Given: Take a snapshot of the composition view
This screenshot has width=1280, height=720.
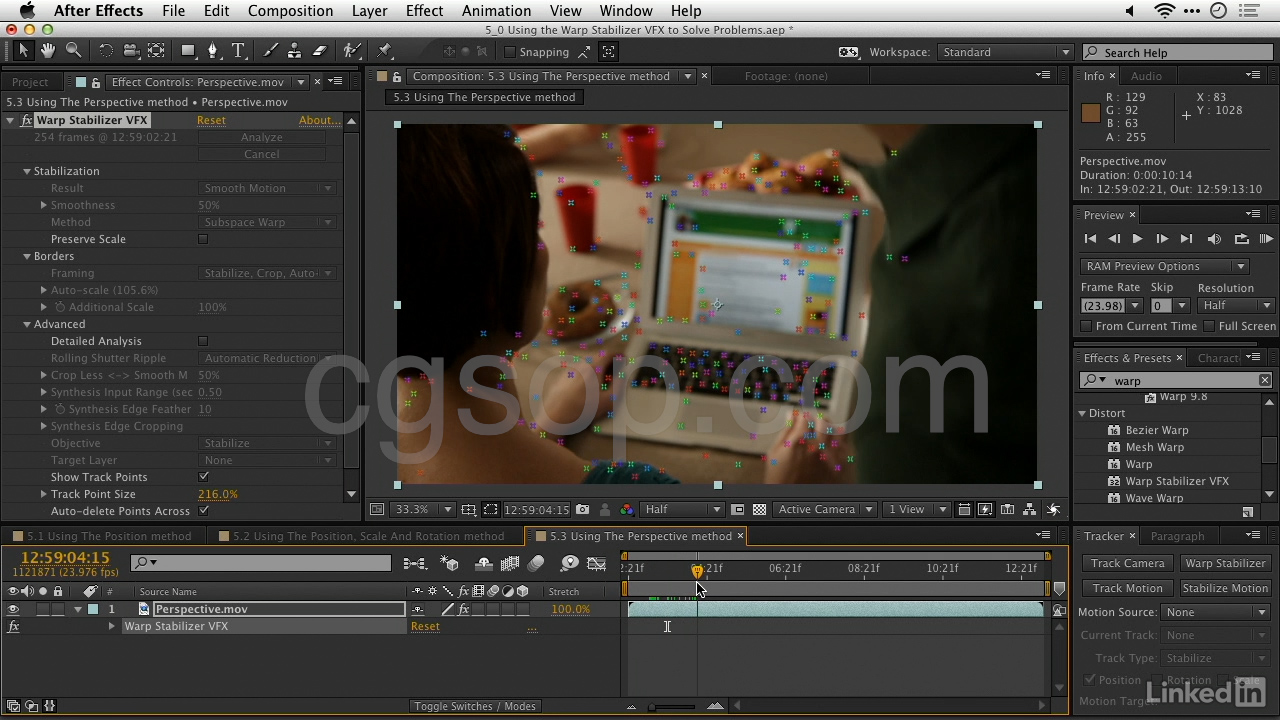Looking at the screenshot, I should pos(583,509).
